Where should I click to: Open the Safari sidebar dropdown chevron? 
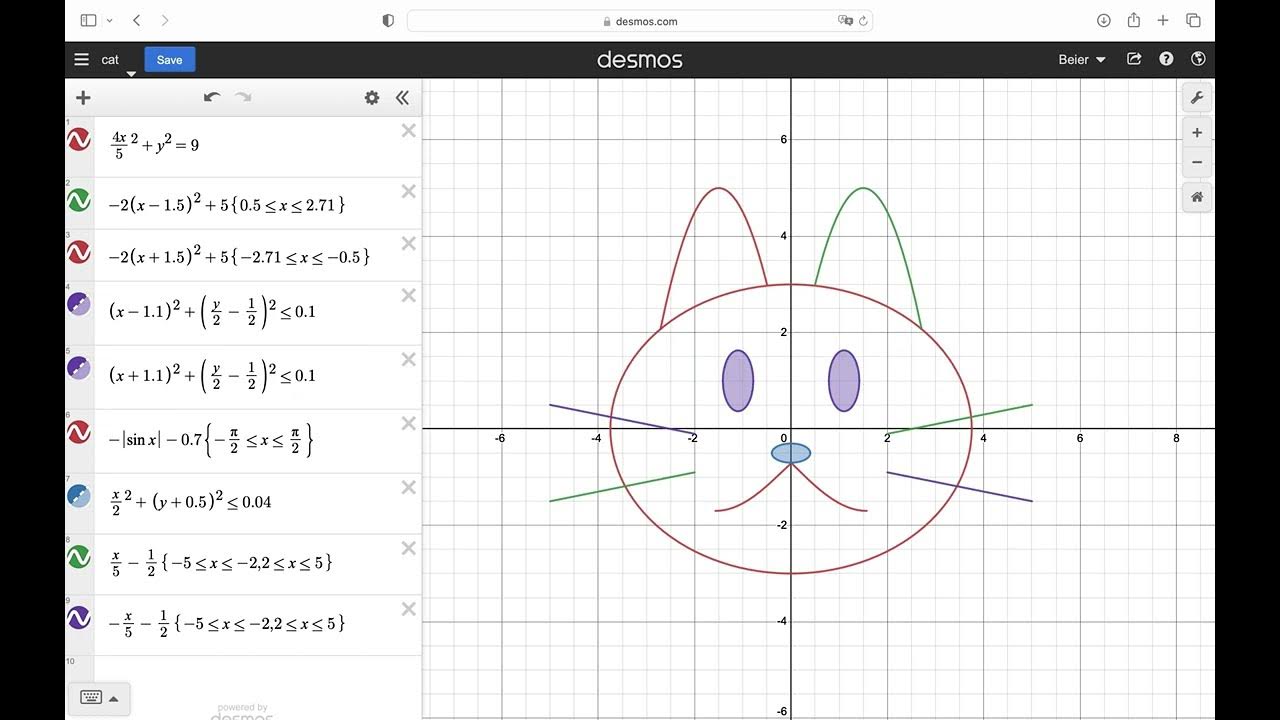(109, 20)
